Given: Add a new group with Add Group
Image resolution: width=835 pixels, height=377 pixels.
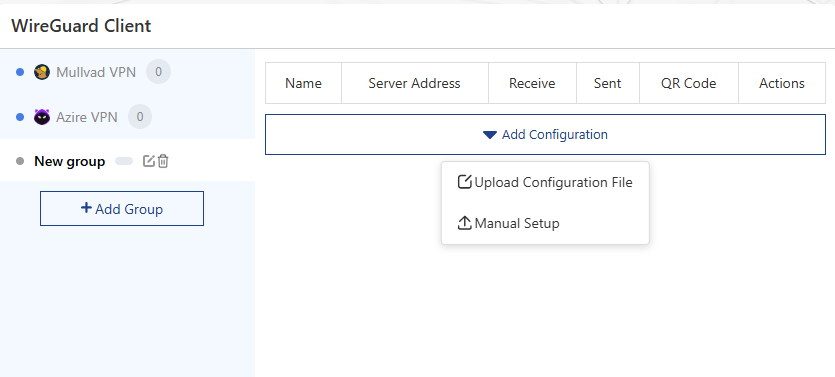Looking at the screenshot, I should [x=122, y=209].
